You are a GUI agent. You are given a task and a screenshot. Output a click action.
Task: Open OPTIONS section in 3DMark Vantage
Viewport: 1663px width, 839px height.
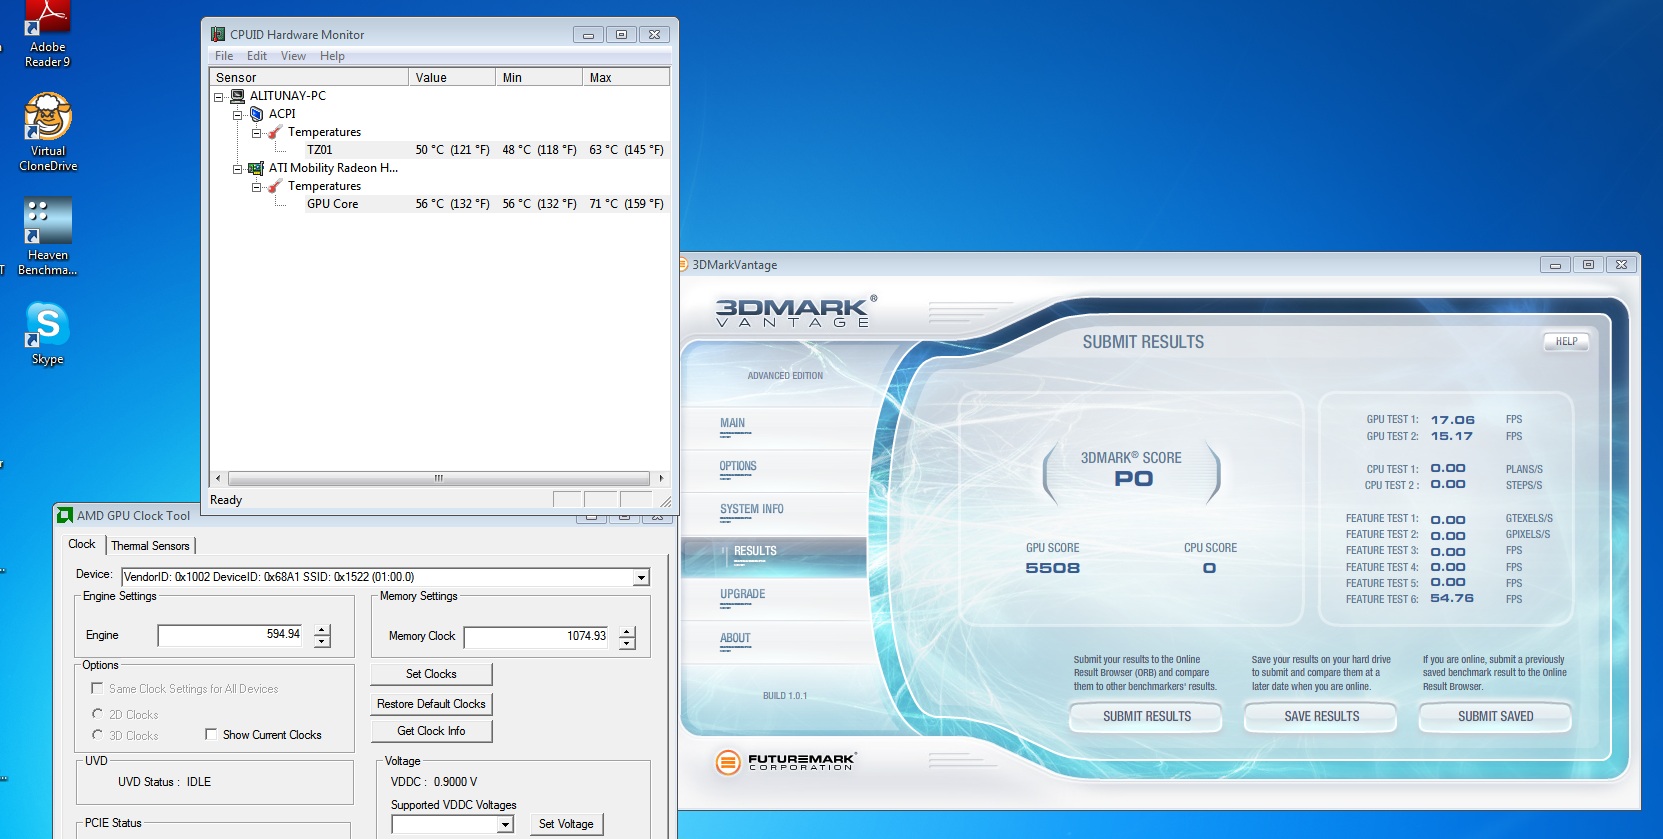pos(738,467)
